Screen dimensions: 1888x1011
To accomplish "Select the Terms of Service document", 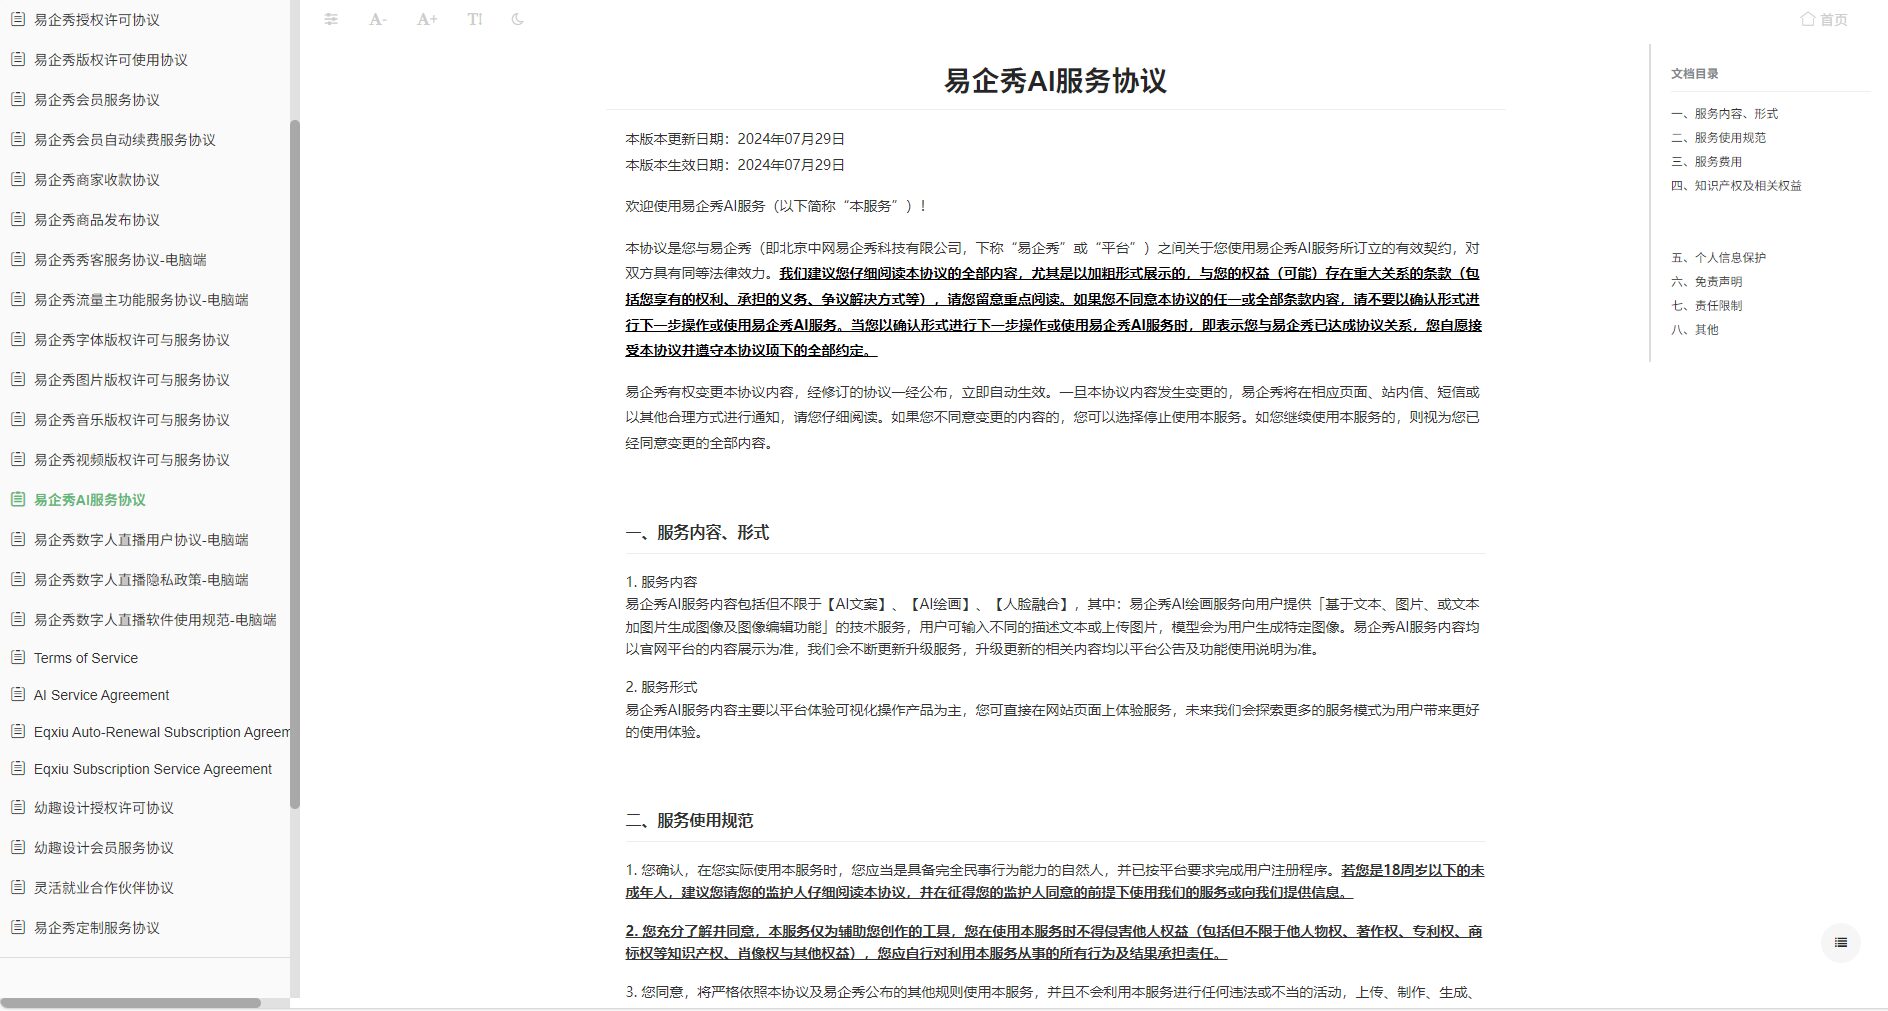I will tap(85, 658).
